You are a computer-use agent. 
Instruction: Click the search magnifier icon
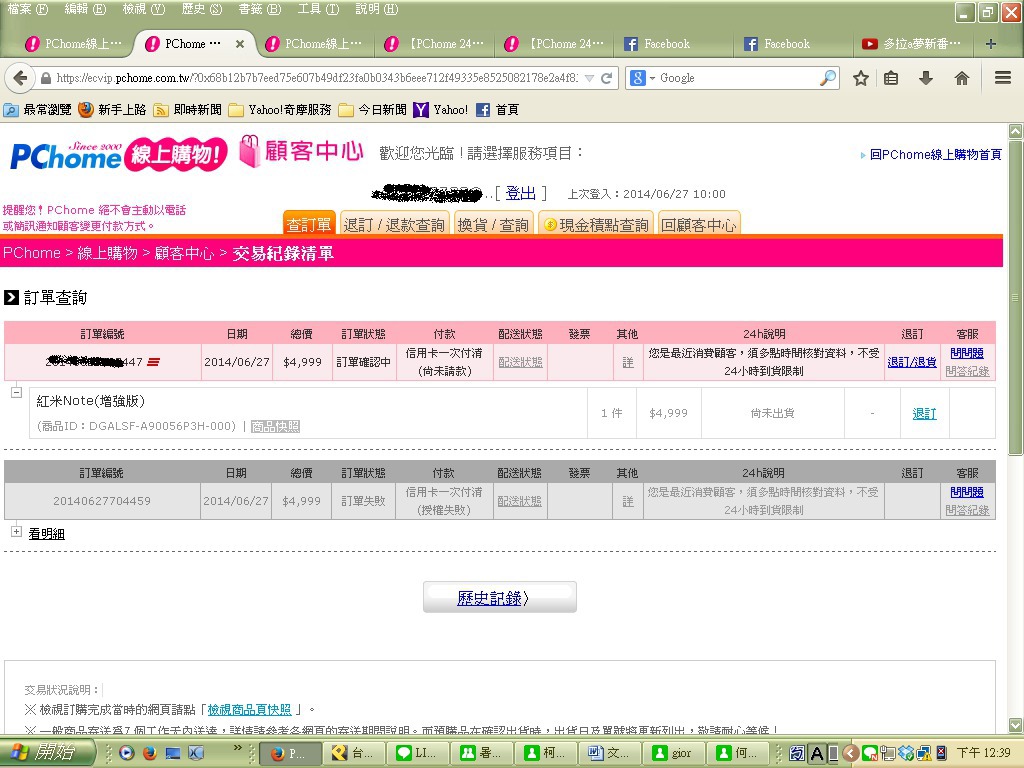(x=828, y=78)
